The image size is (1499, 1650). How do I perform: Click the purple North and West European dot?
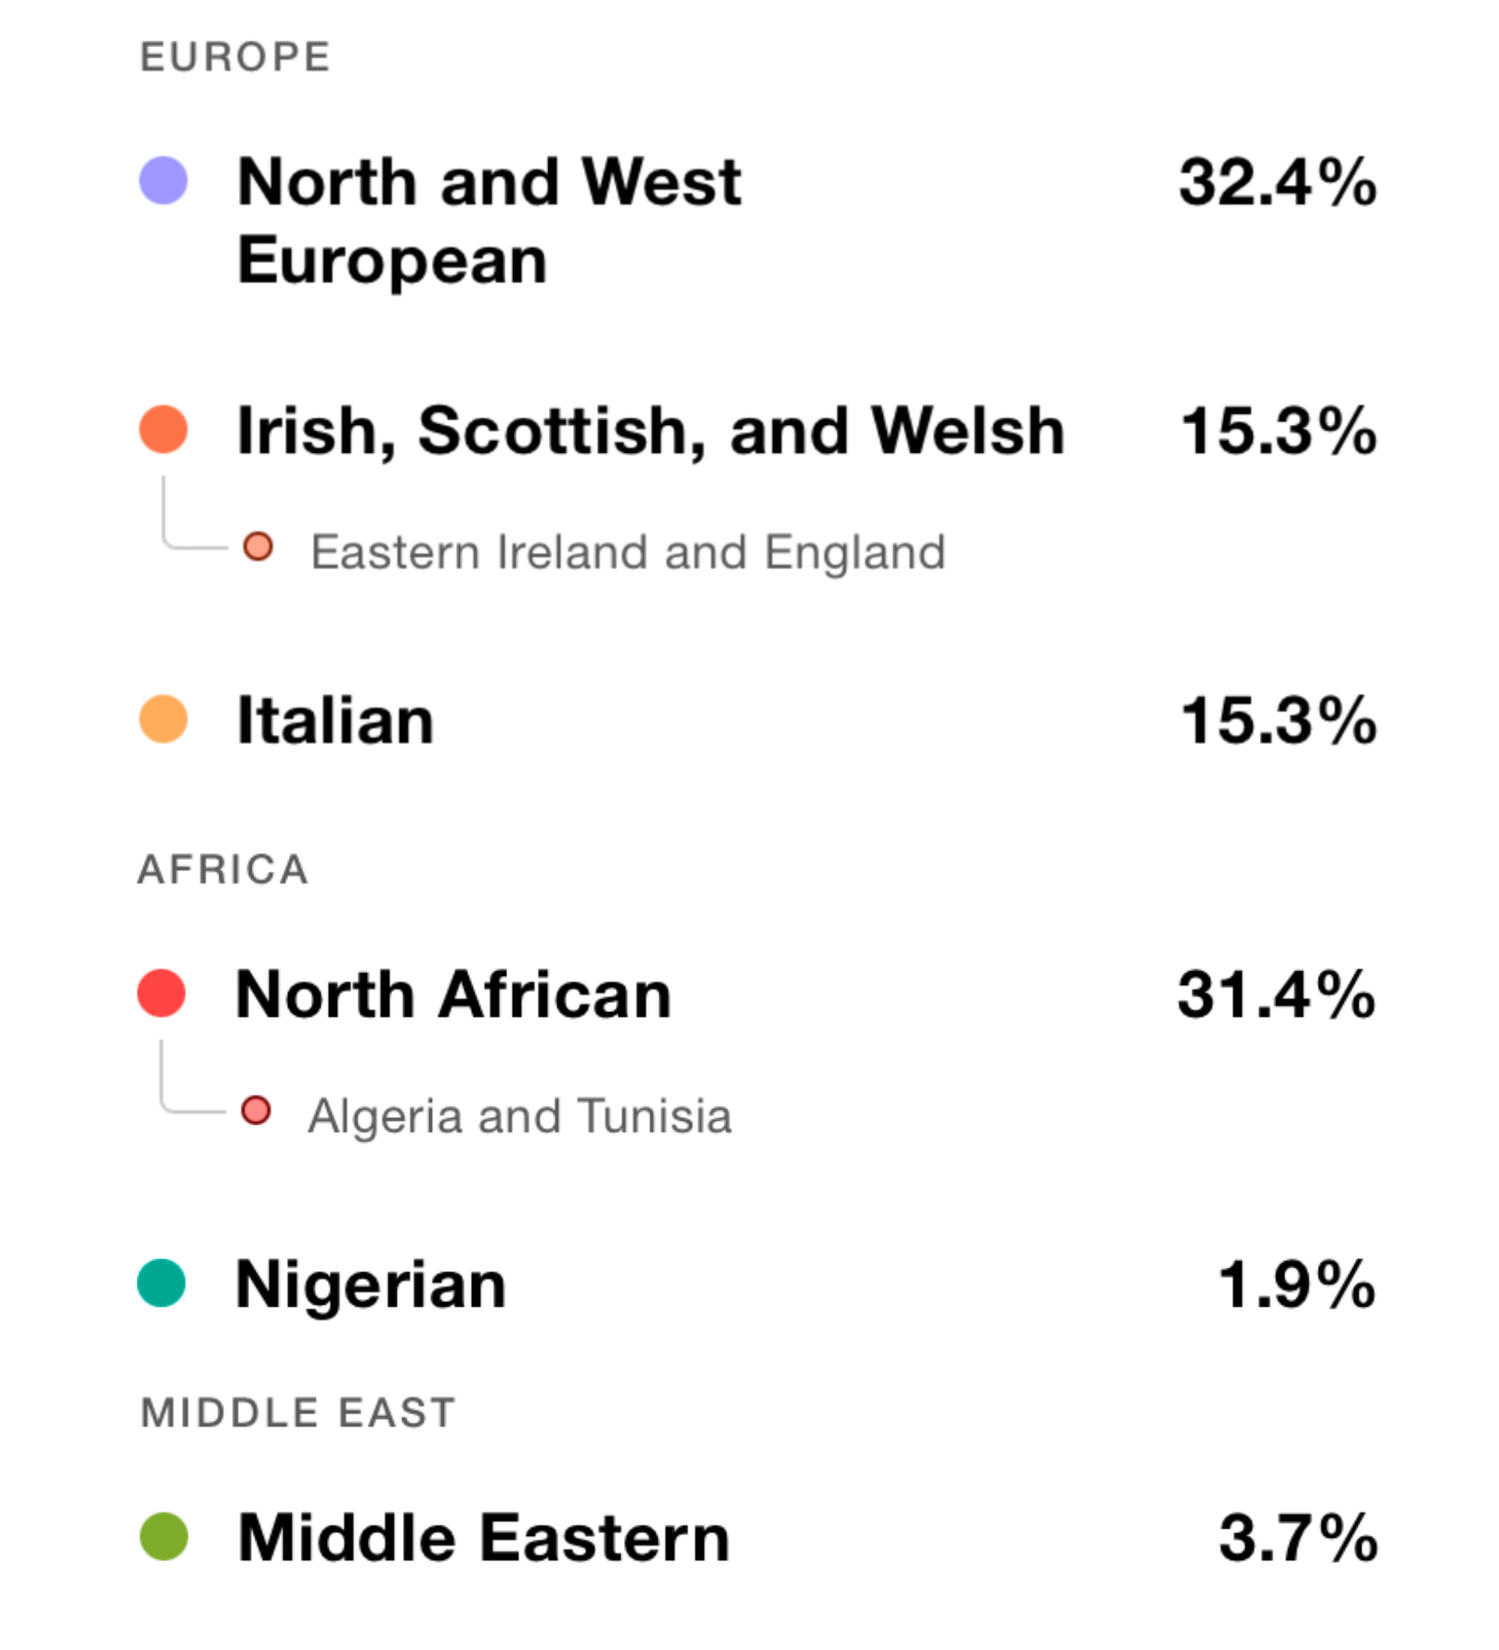pyautogui.click(x=163, y=181)
